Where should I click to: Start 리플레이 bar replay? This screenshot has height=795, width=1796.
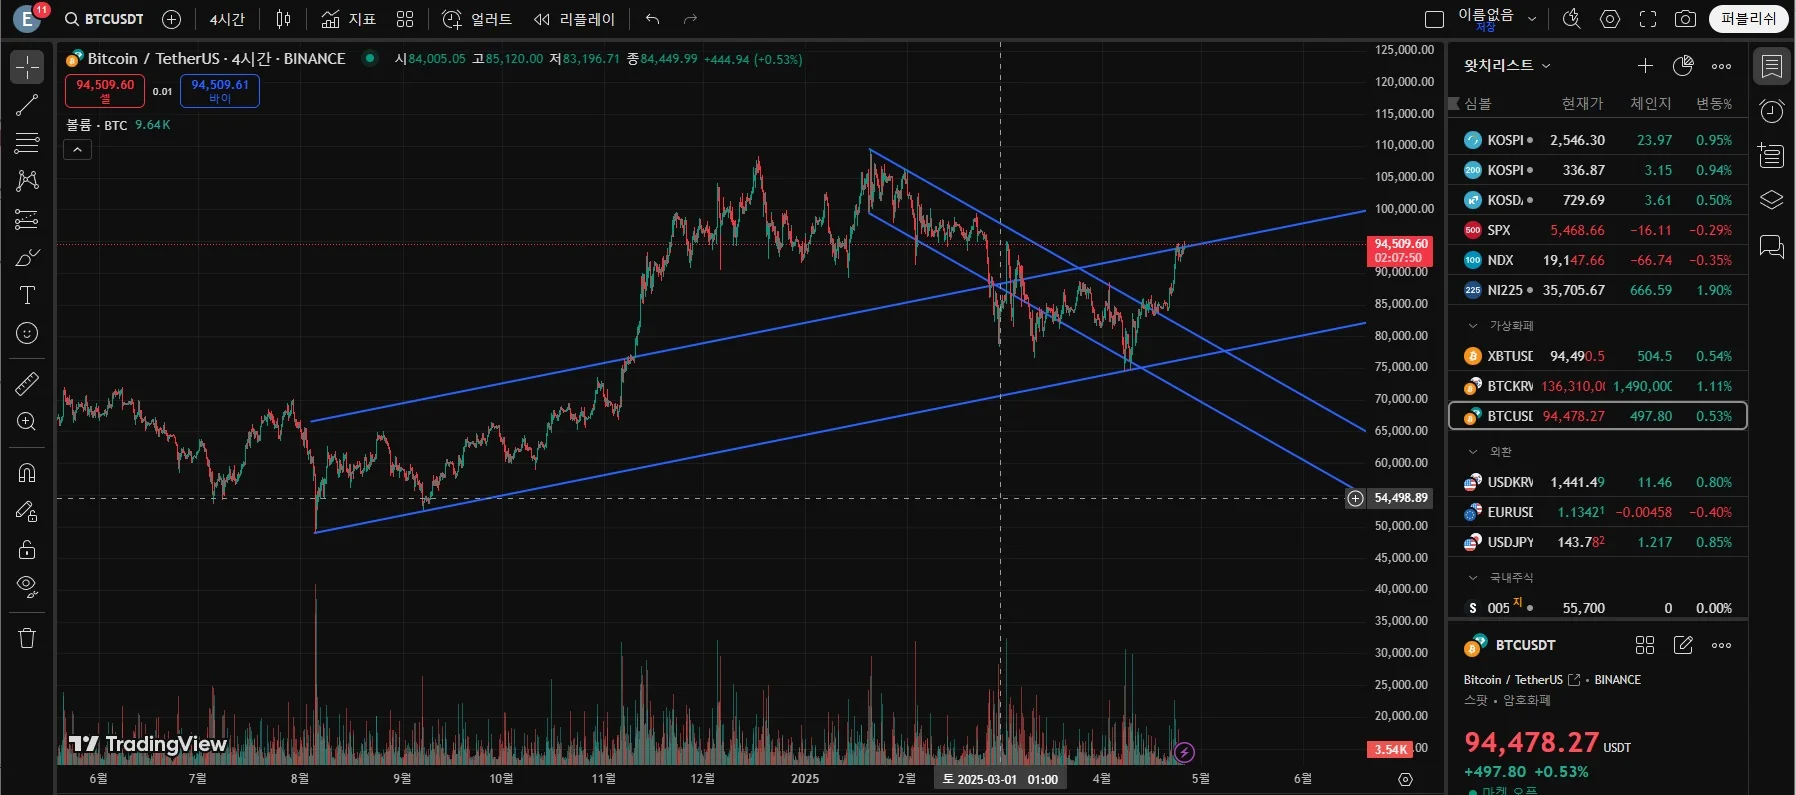575,19
